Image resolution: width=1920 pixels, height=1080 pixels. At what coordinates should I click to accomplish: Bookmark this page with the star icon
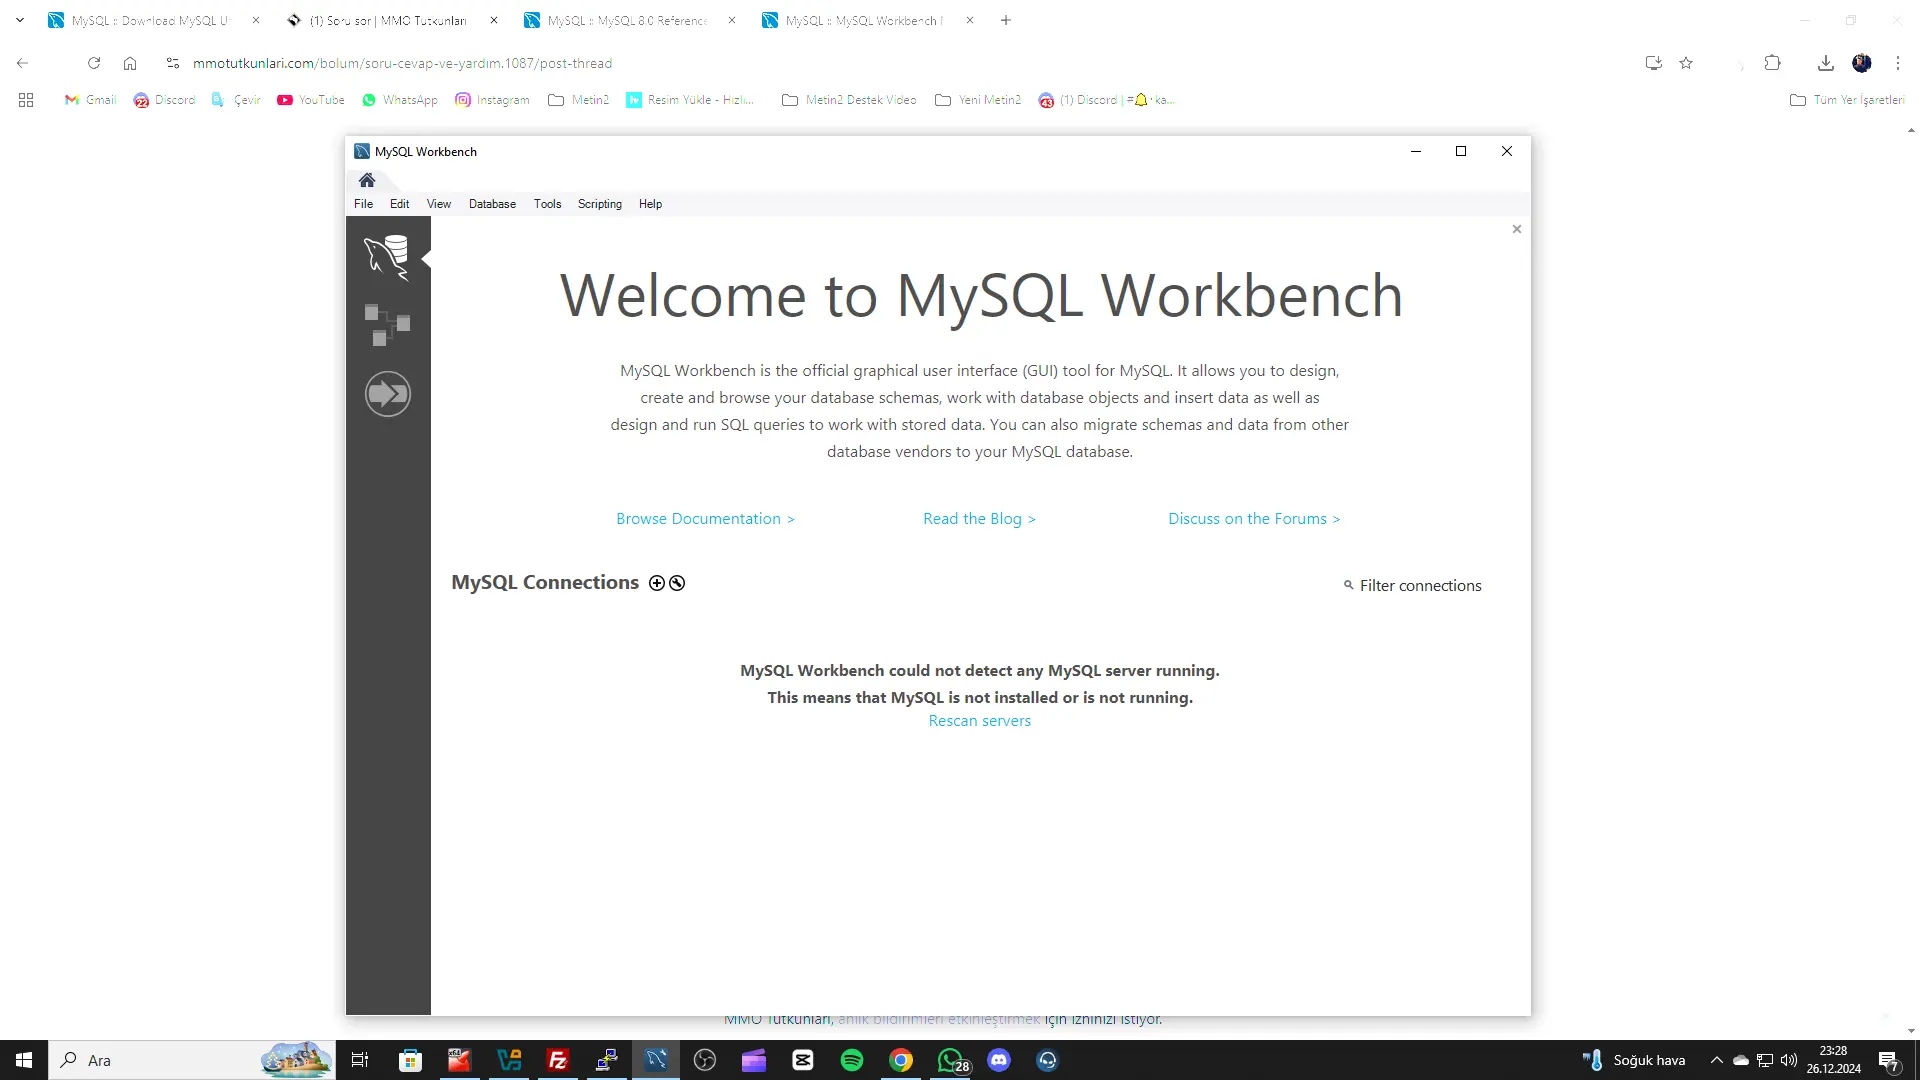pos(1686,63)
